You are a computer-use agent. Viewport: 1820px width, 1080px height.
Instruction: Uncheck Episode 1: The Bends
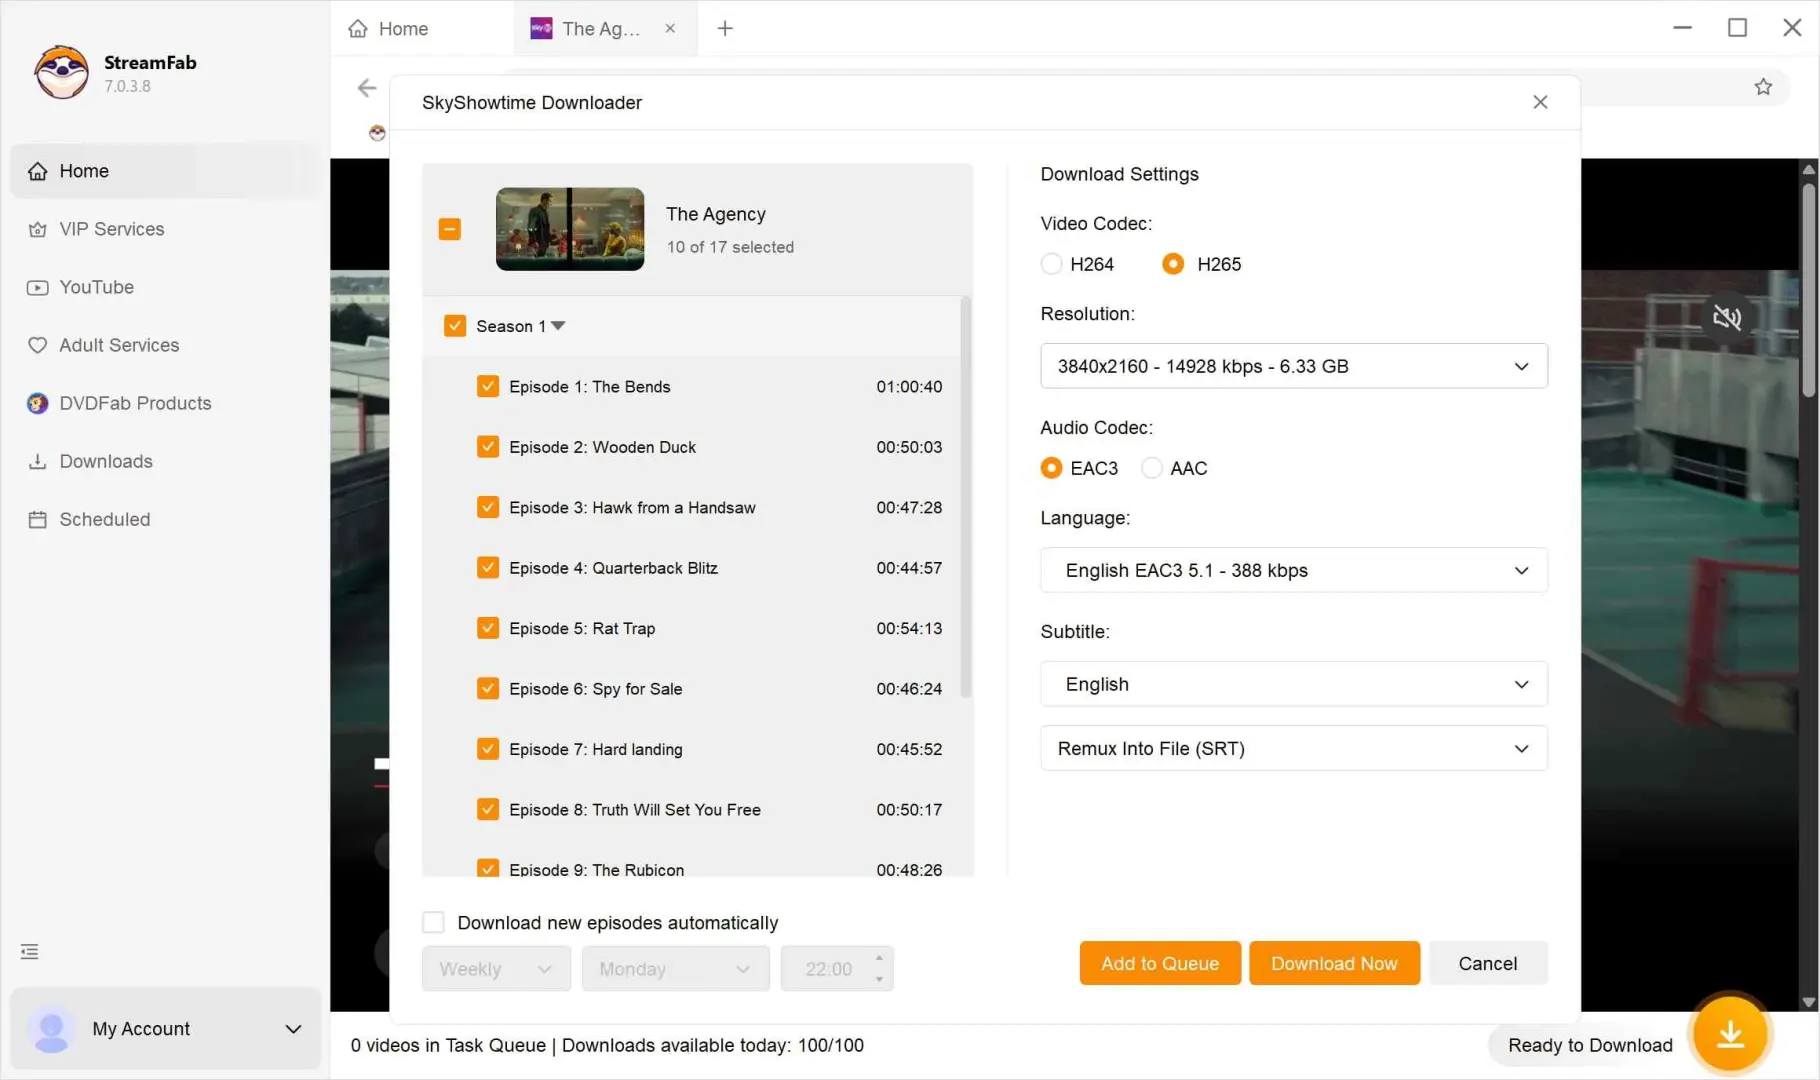pyautogui.click(x=488, y=386)
